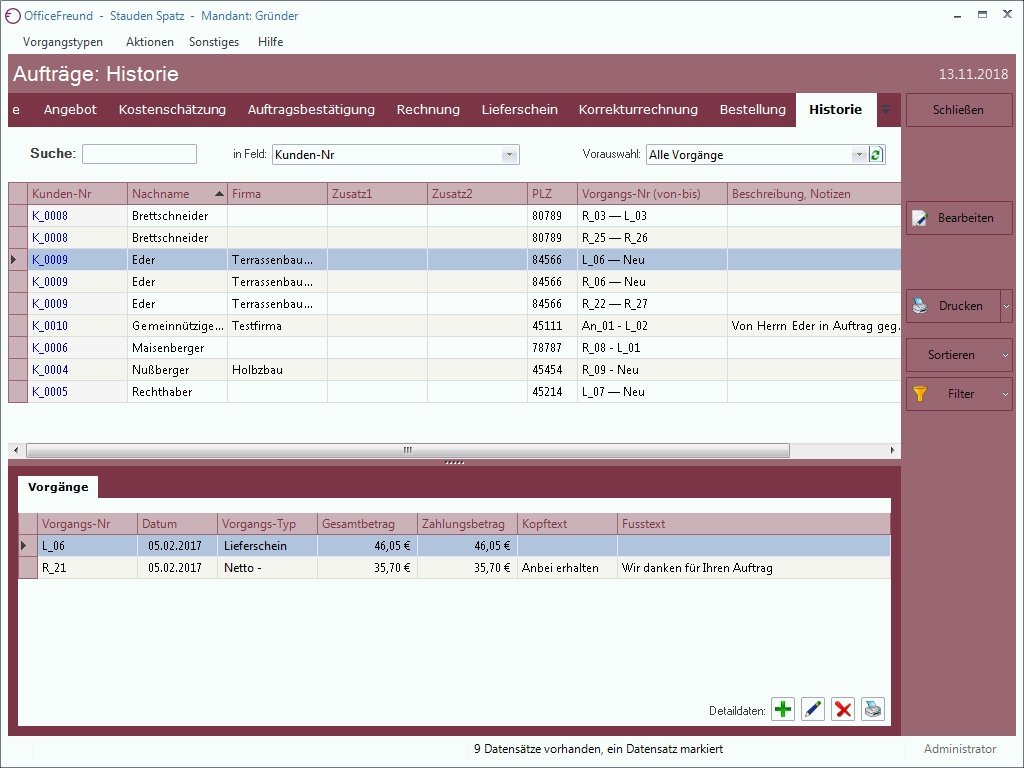Viewport: 1024px width, 768px height.
Task: Click the Vorgangs-Typ column header
Action: pos(267,524)
